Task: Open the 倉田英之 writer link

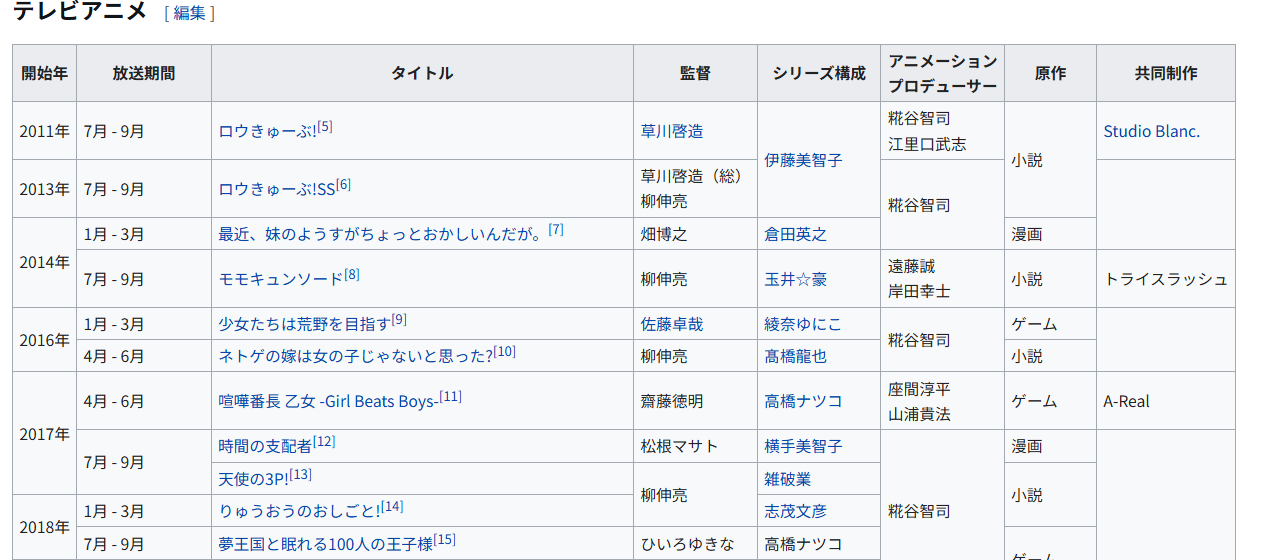Action: pyautogui.click(x=795, y=234)
